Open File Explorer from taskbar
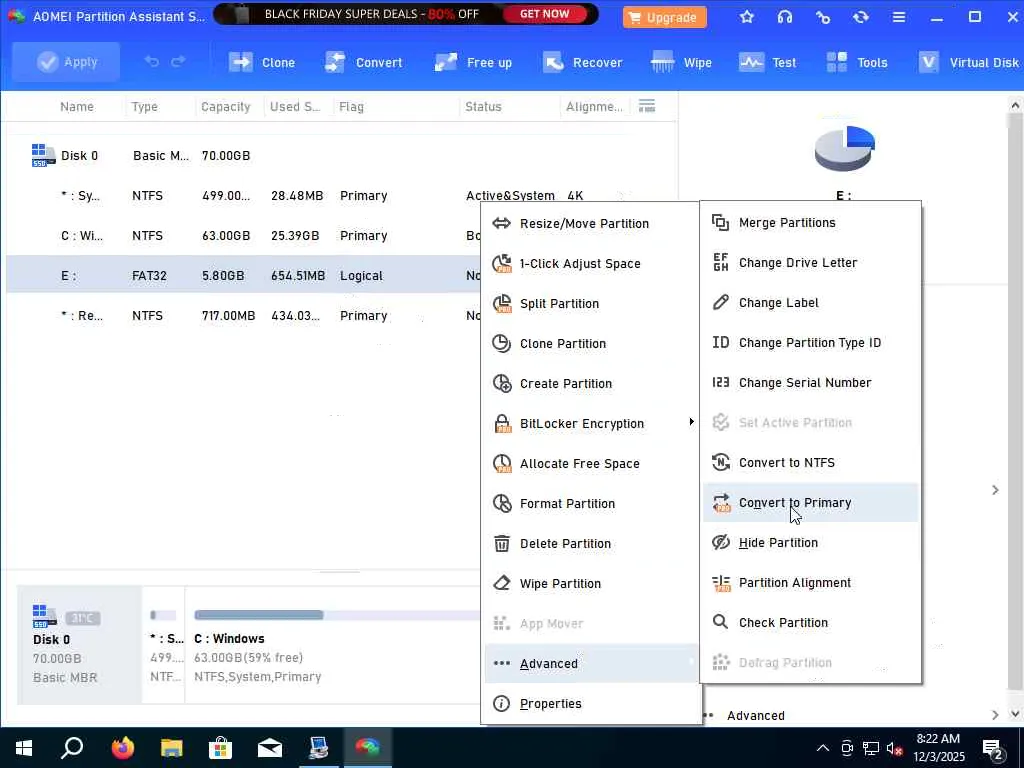The width and height of the screenshot is (1024, 768). 172,748
